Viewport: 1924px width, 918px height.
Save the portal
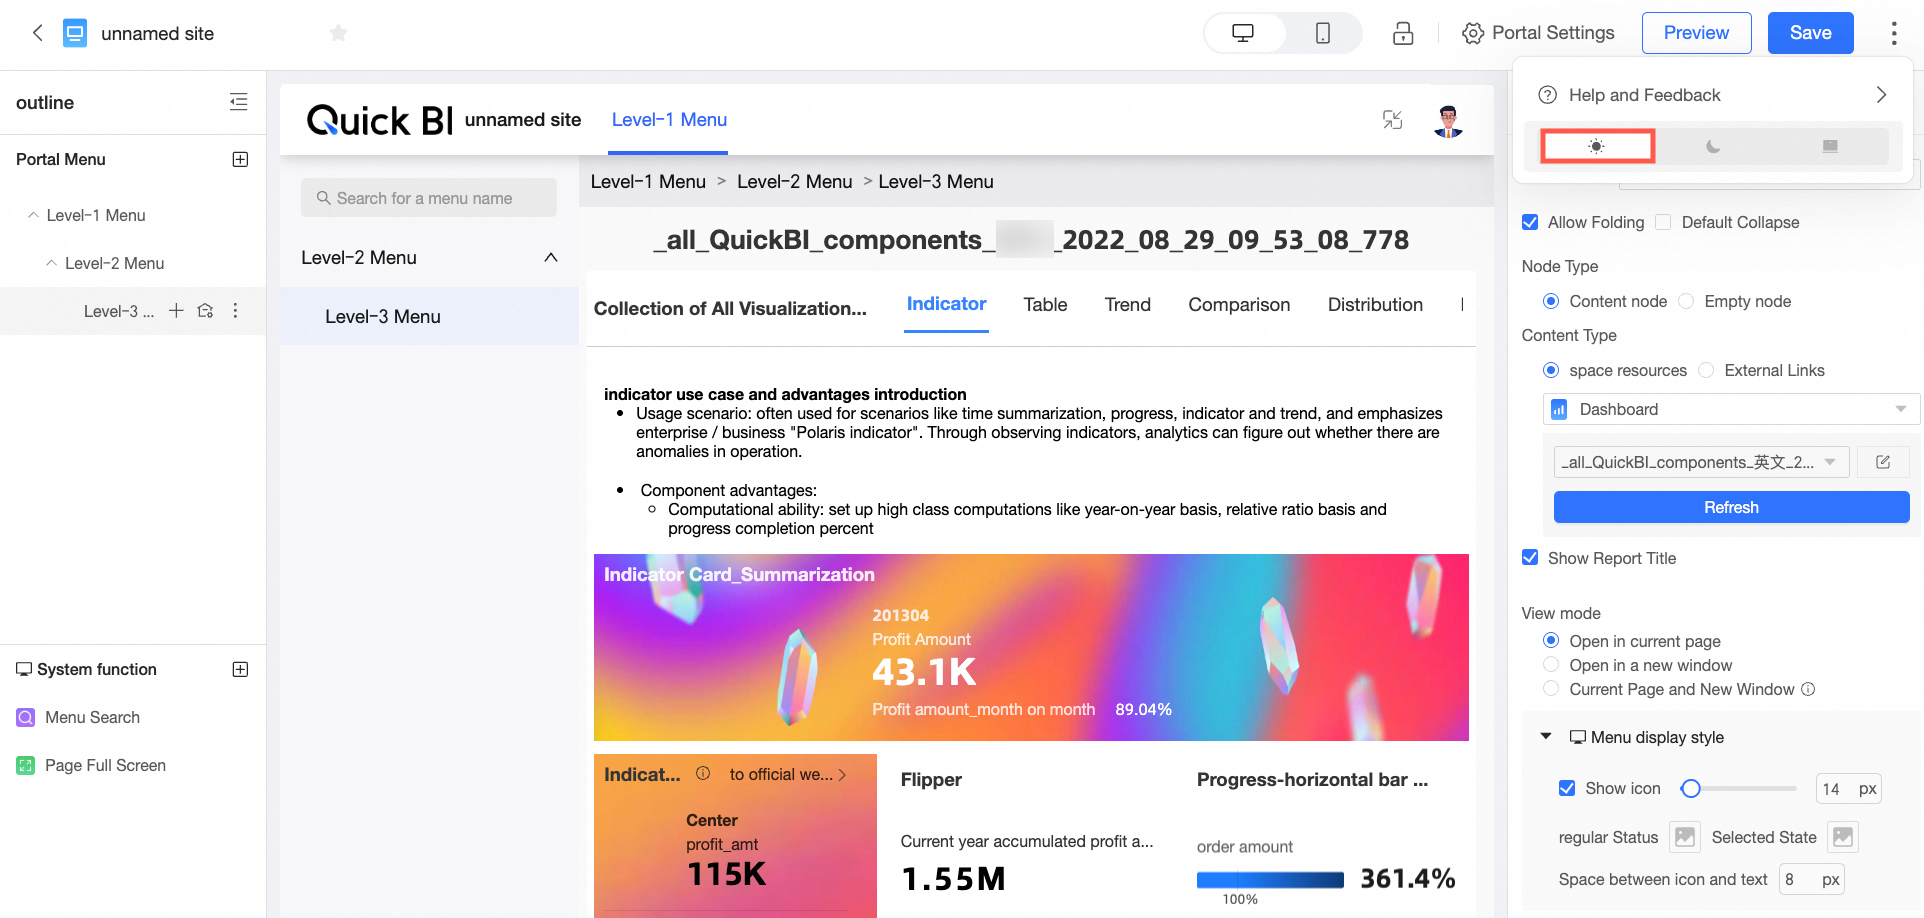point(1810,33)
